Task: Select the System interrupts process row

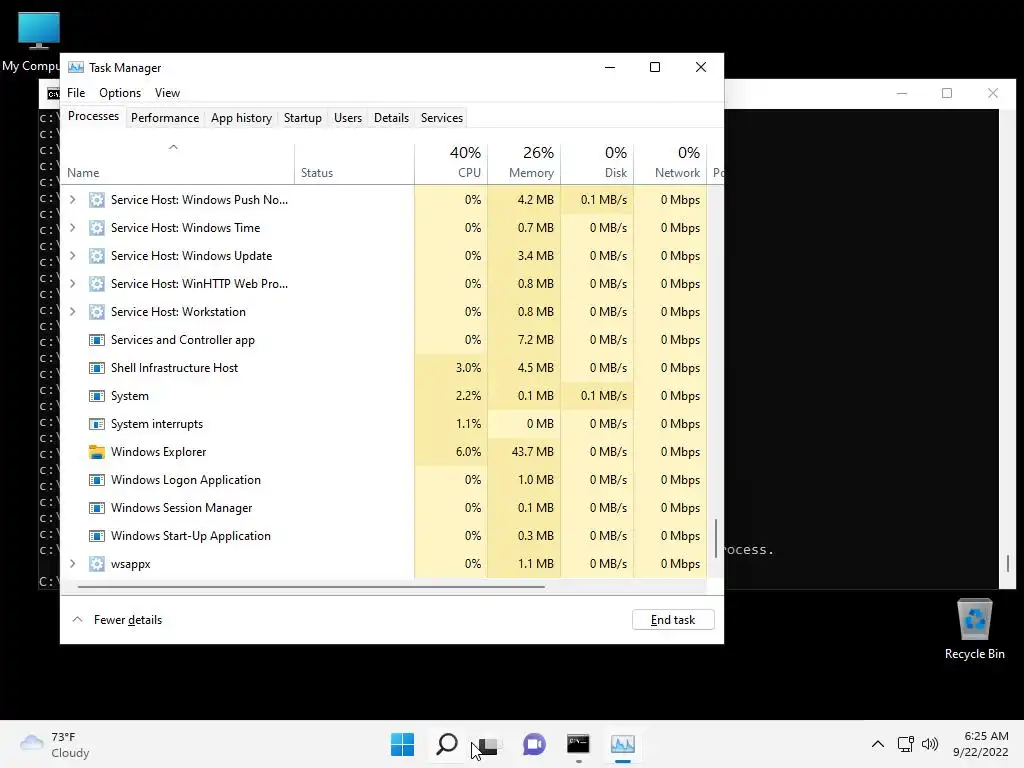Action: pyautogui.click(x=384, y=424)
